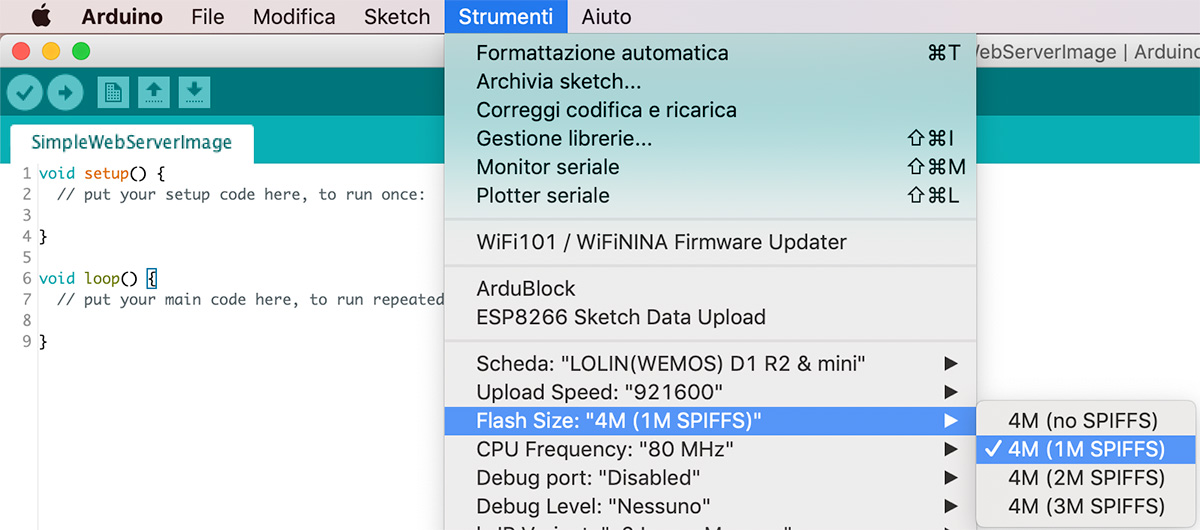This screenshot has height=530, width=1200.
Task: Select the 4M (no SPIFFS) flash option
Action: coord(1084,420)
